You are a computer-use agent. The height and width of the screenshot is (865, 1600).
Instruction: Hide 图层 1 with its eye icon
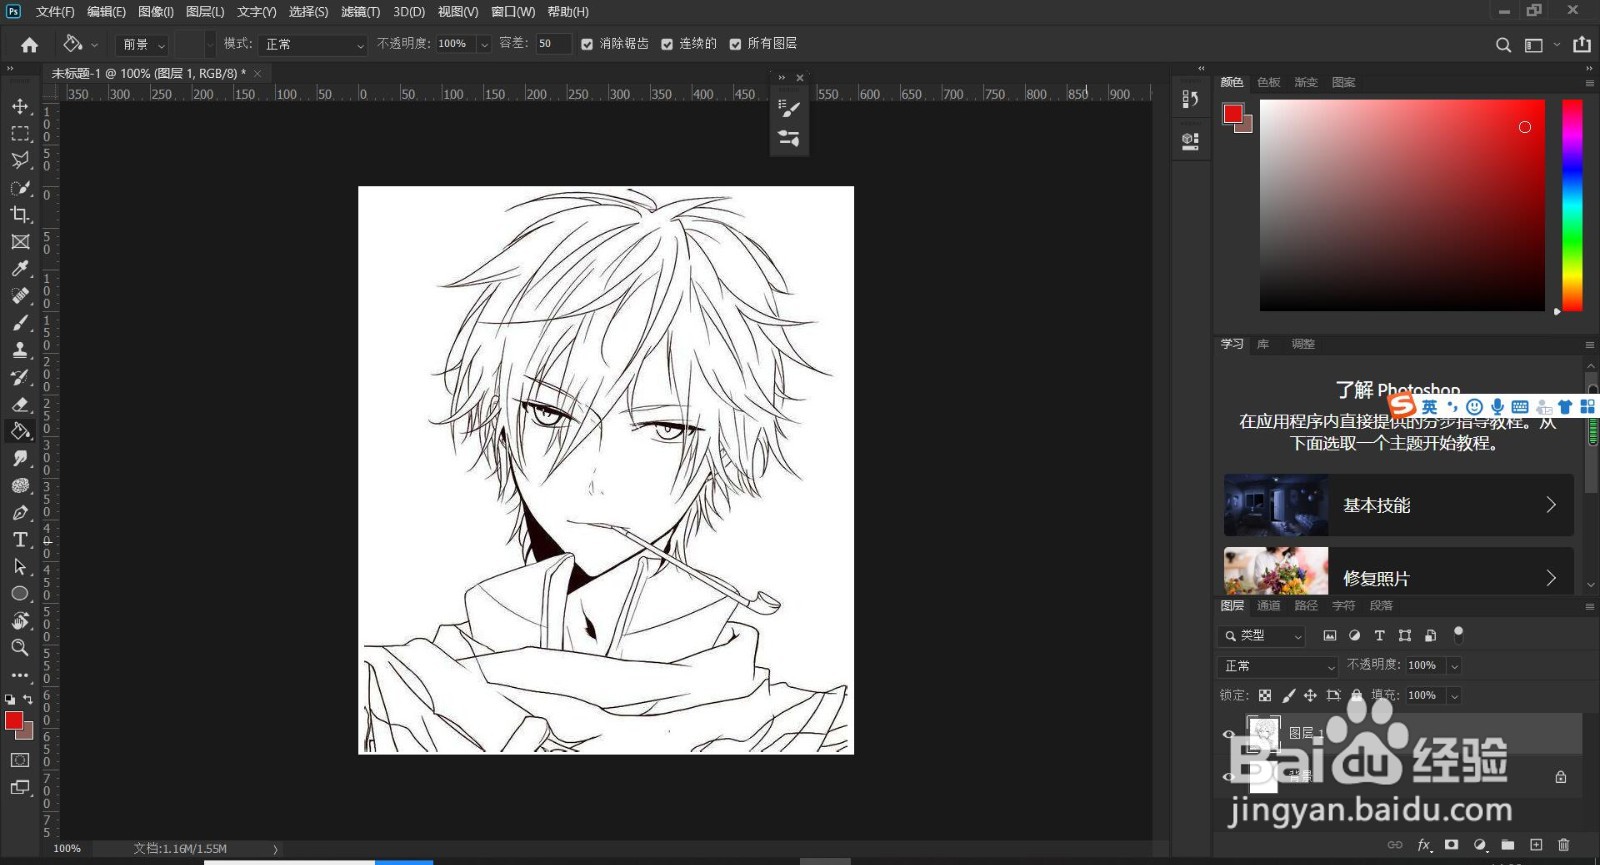(1229, 734)
